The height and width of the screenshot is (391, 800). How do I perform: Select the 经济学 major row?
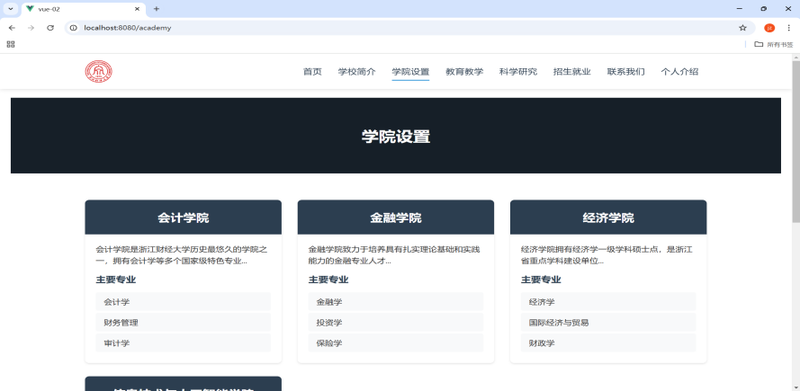(x=608, y=302)
